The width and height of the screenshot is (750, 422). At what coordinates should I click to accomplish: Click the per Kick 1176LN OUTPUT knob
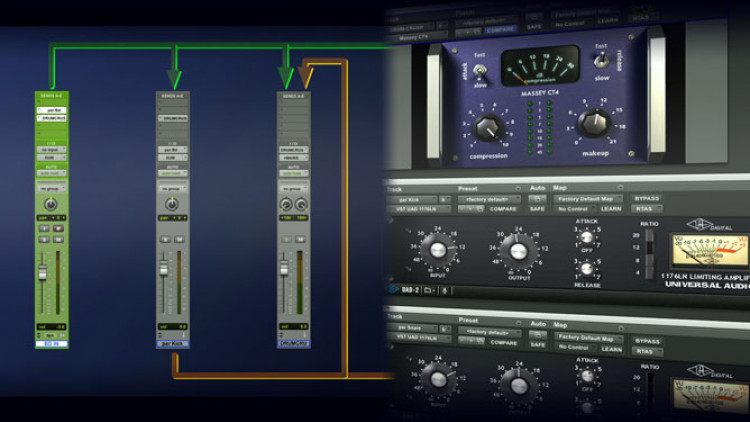518,251
